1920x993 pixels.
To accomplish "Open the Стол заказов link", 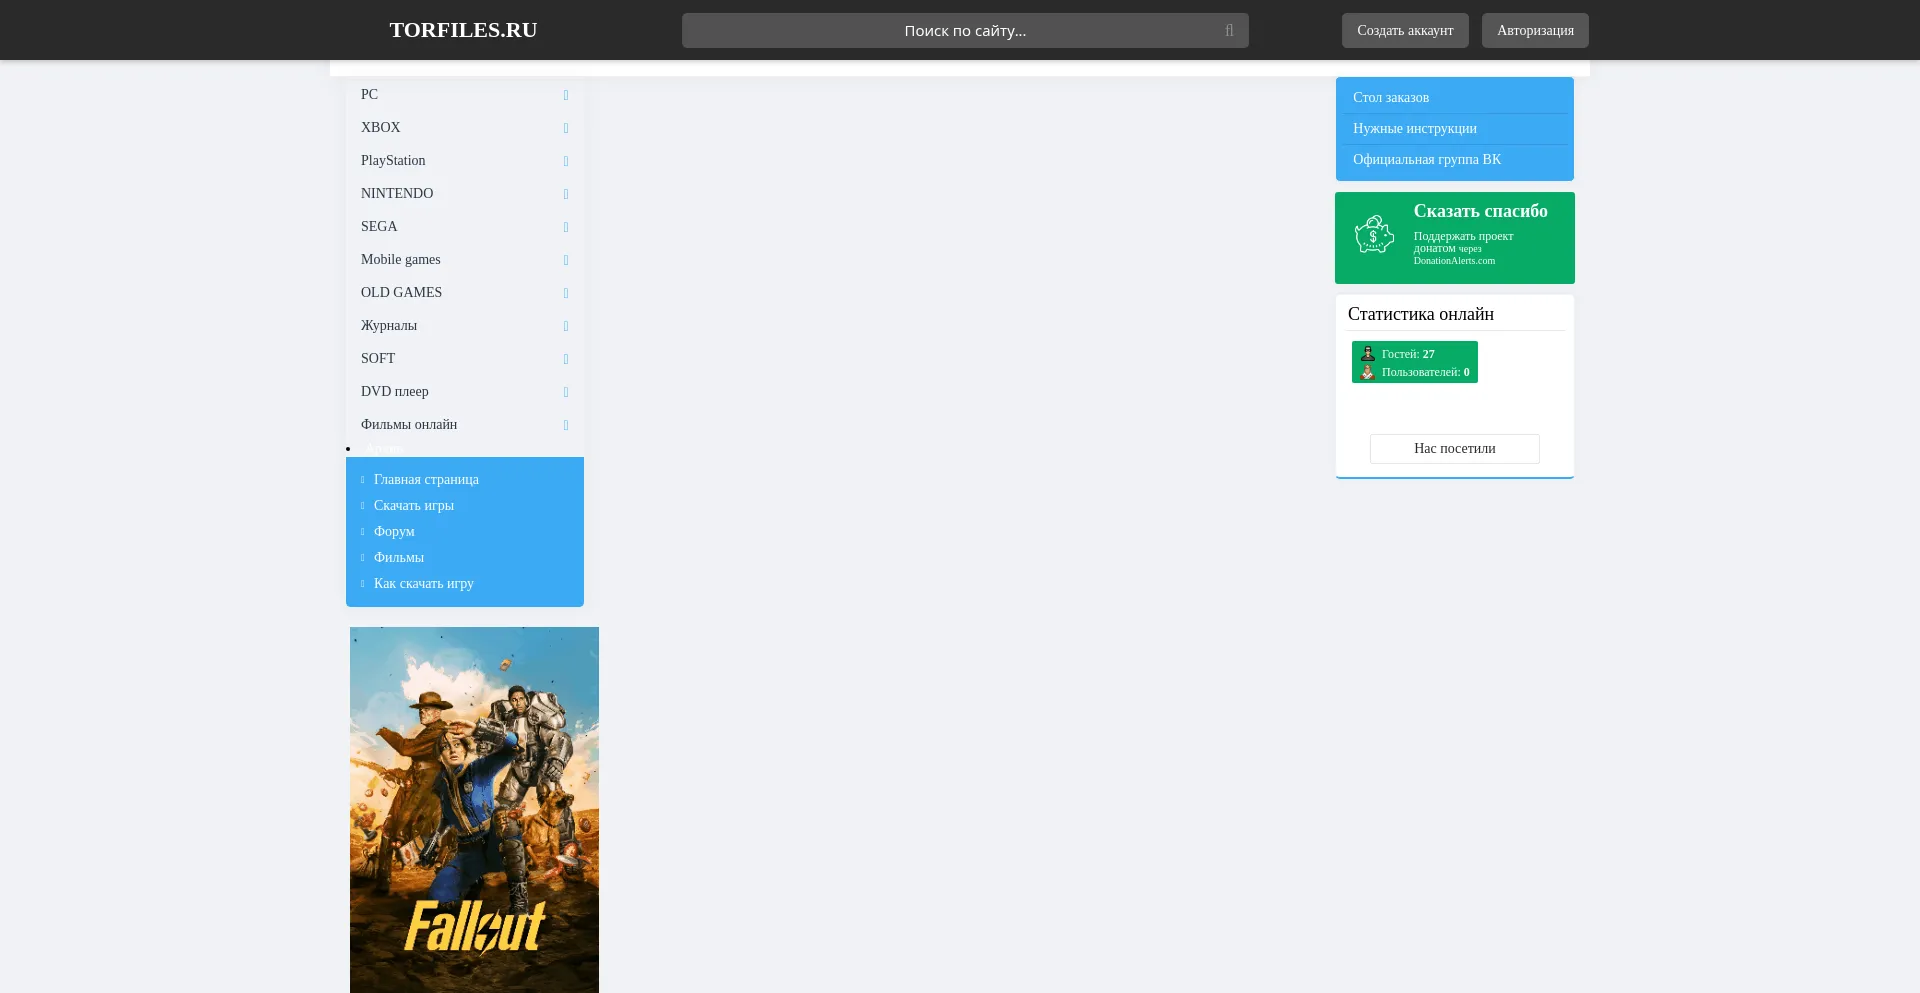I will [x=1391, y=97].
